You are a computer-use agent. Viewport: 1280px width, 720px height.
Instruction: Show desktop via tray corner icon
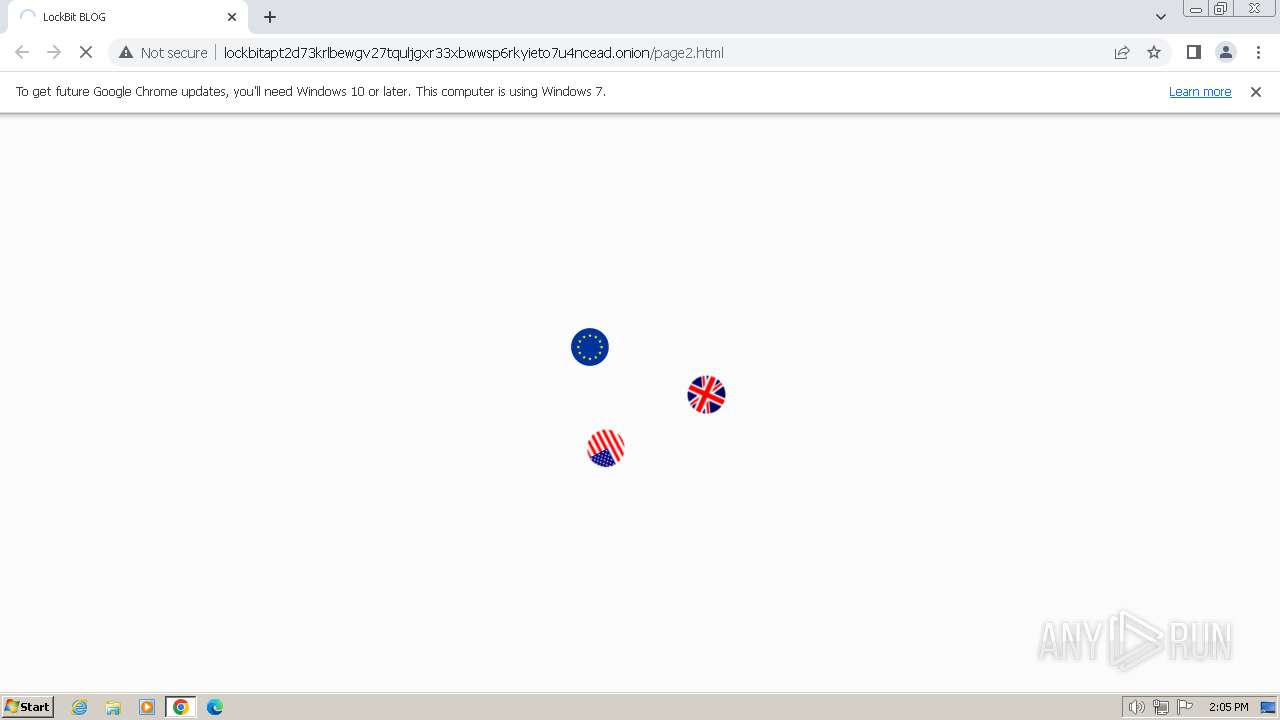pyautogui.click(x=1268, y=707)
